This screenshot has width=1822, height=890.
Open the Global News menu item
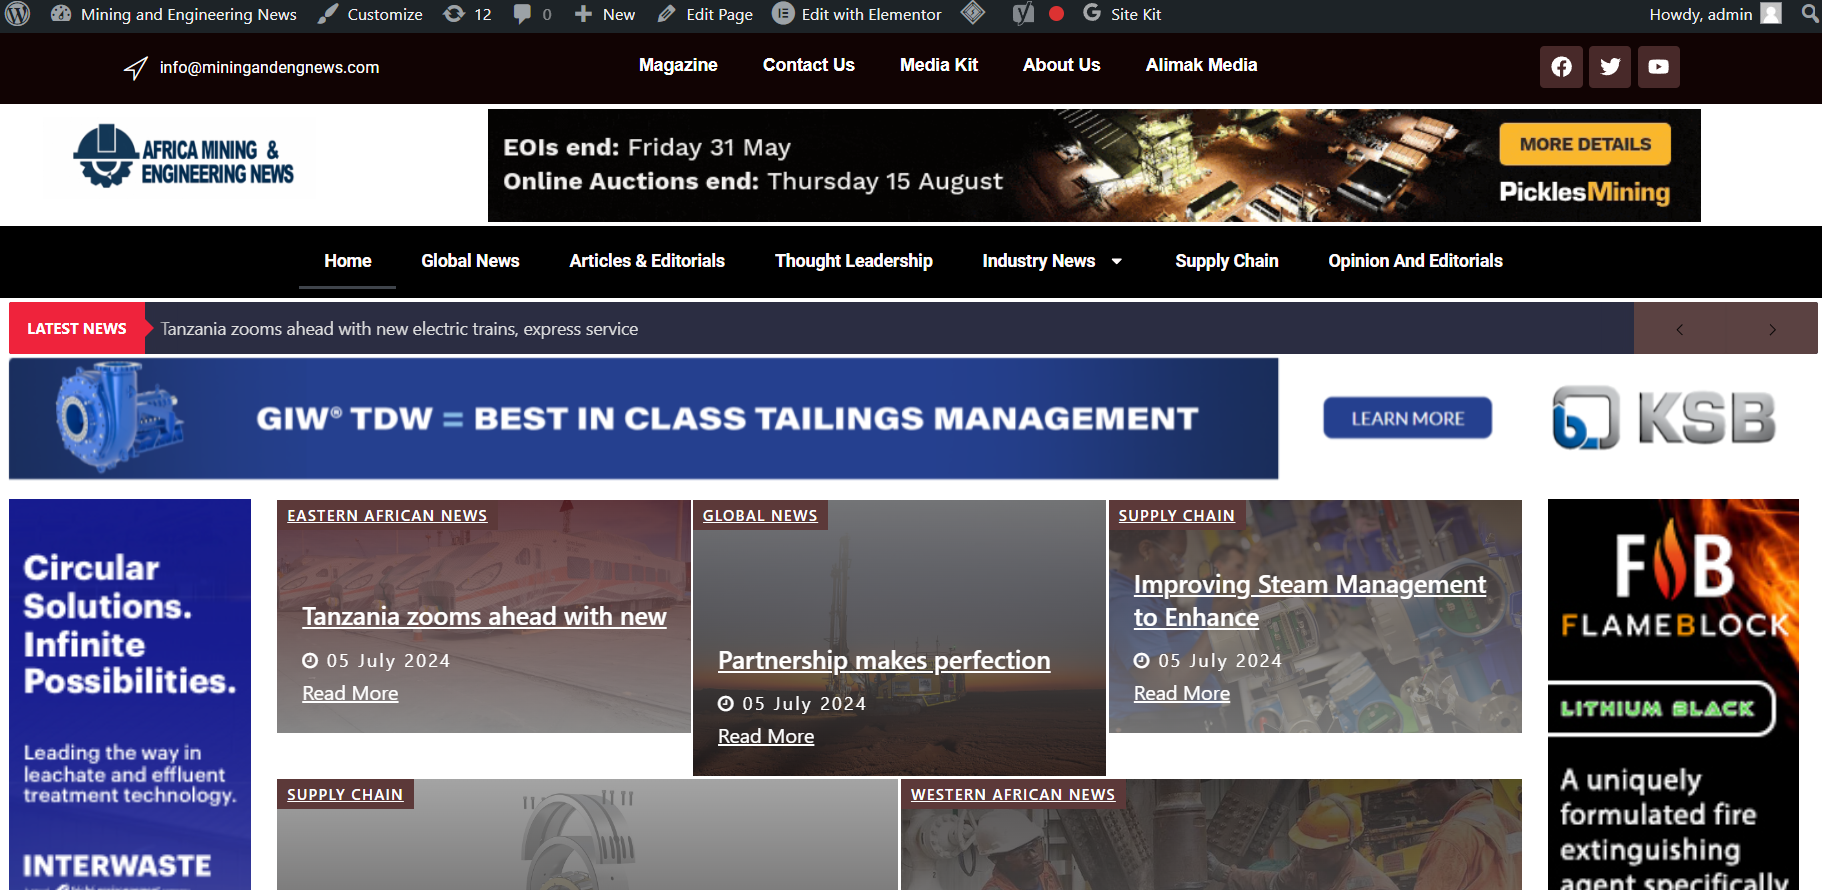(x=470, y=261)
